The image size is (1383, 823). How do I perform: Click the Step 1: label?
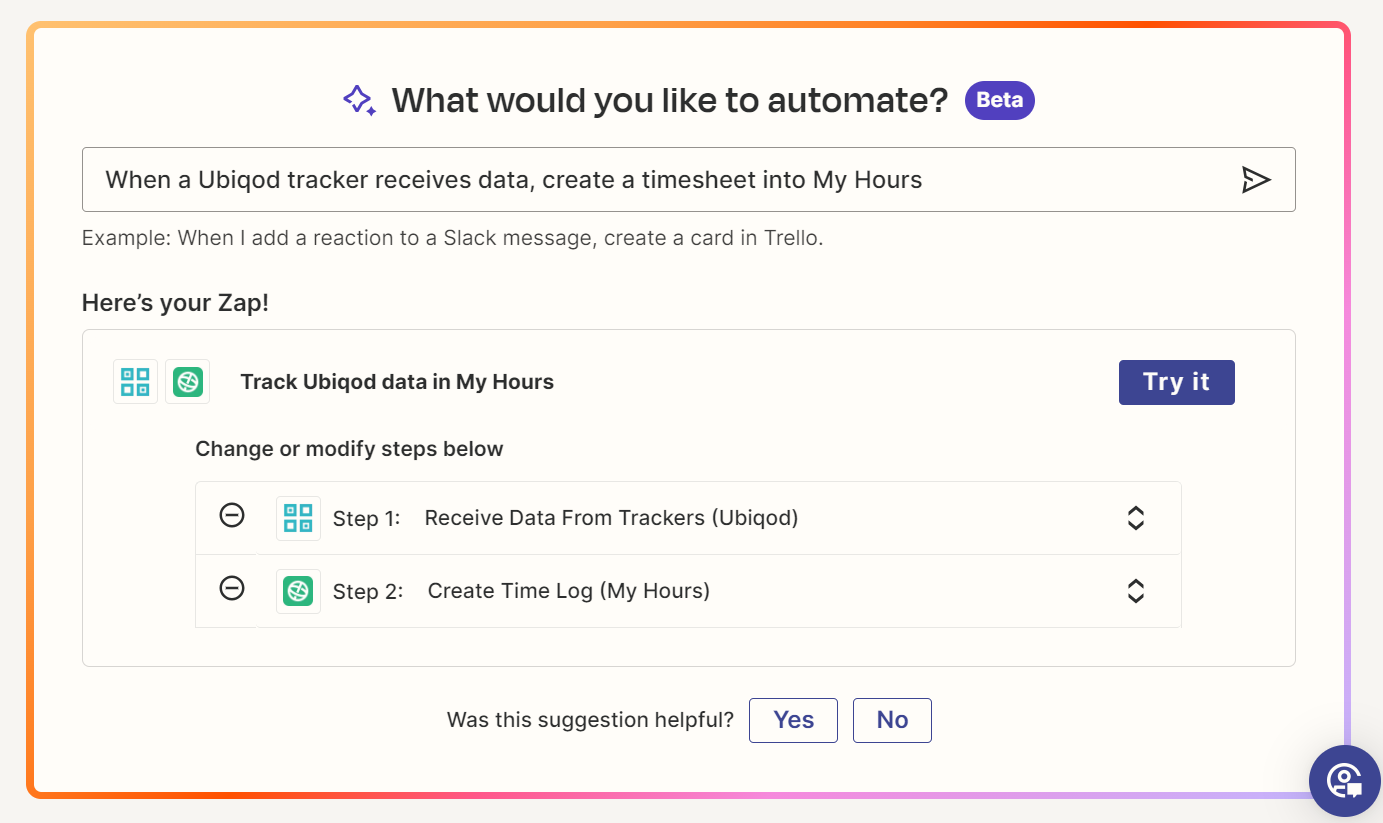(366, 519)
